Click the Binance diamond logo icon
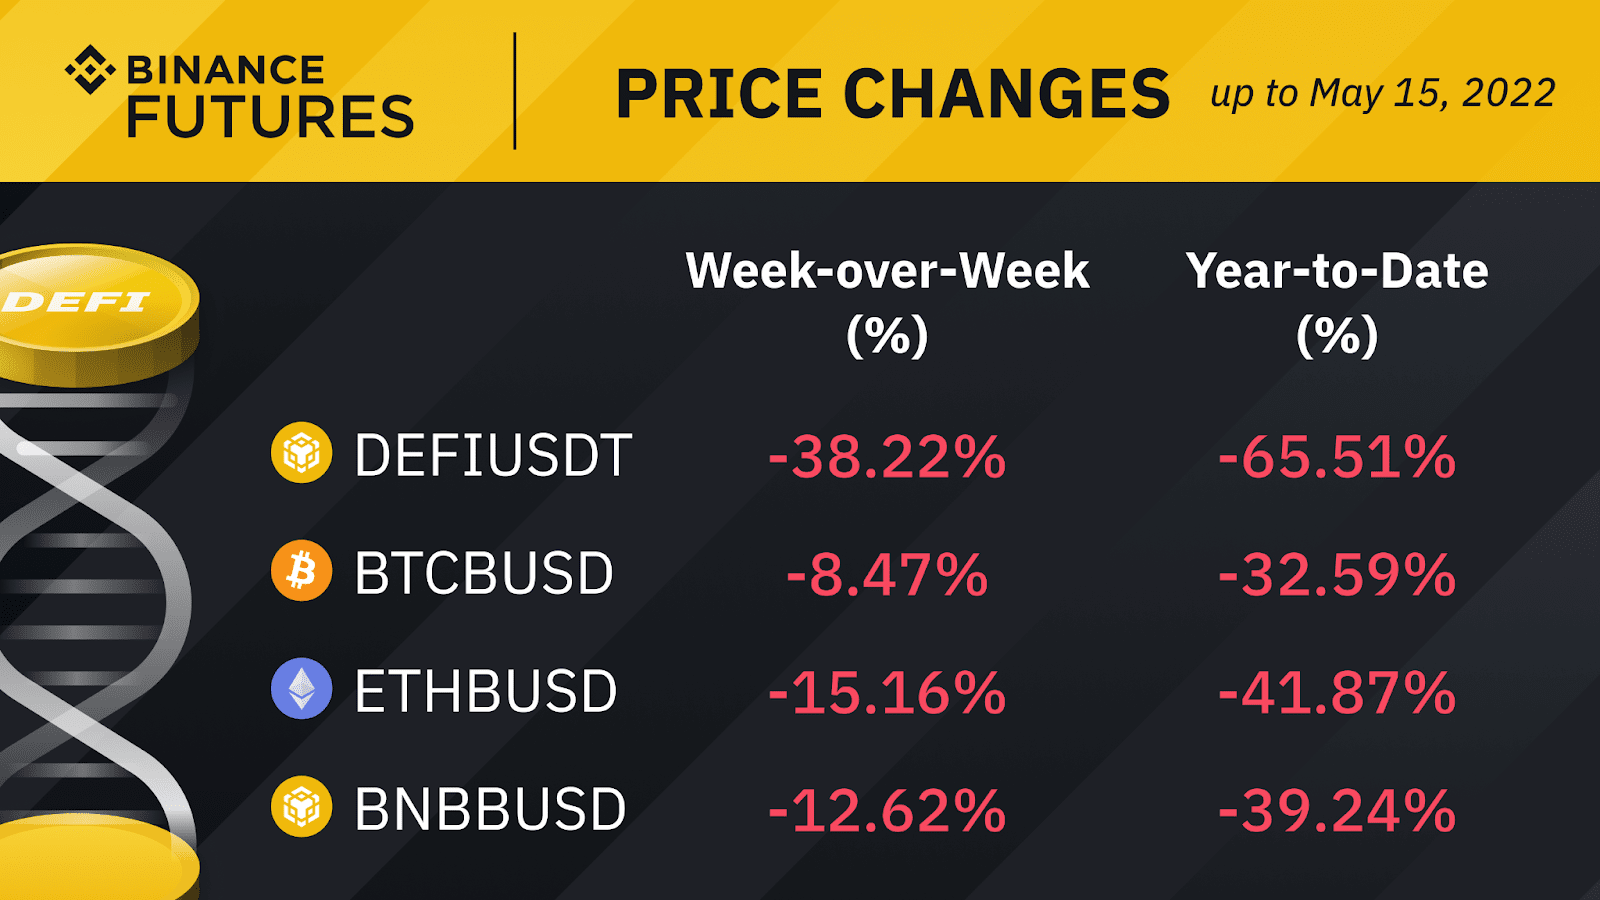1600x900 pixels. click(x=90, y=70)
